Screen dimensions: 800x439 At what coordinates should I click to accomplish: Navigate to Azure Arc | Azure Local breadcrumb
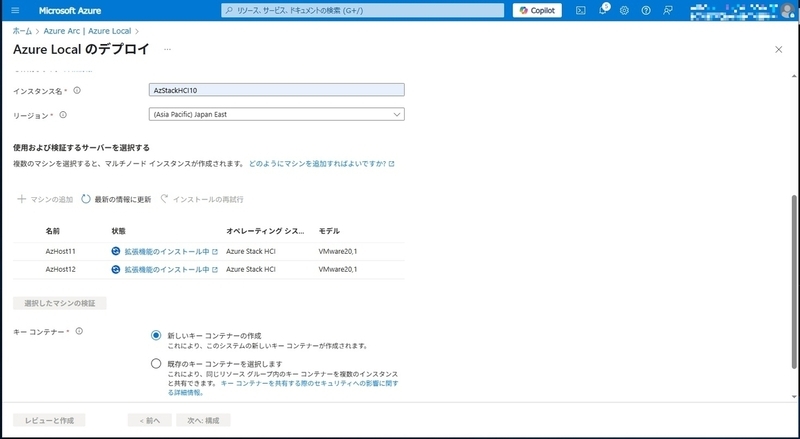click(87, 31)
